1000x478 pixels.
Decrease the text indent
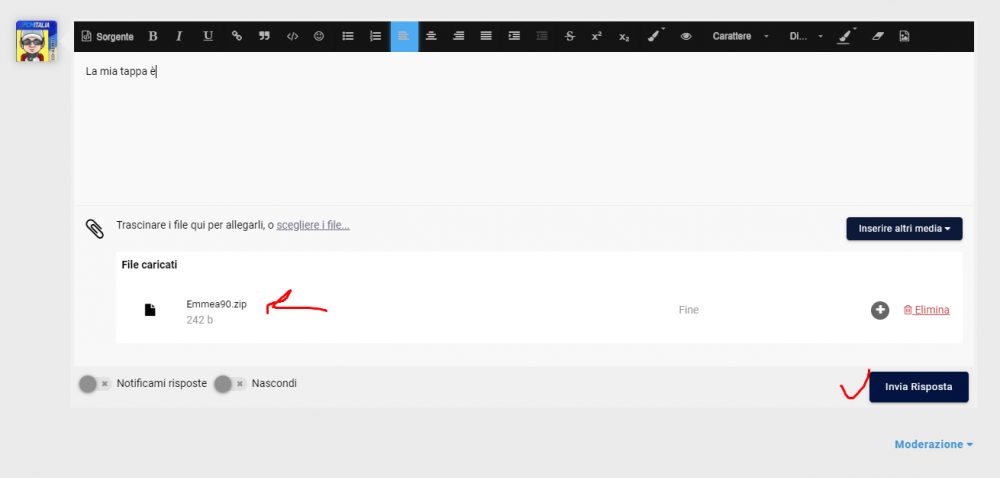[x=541, y=37]
